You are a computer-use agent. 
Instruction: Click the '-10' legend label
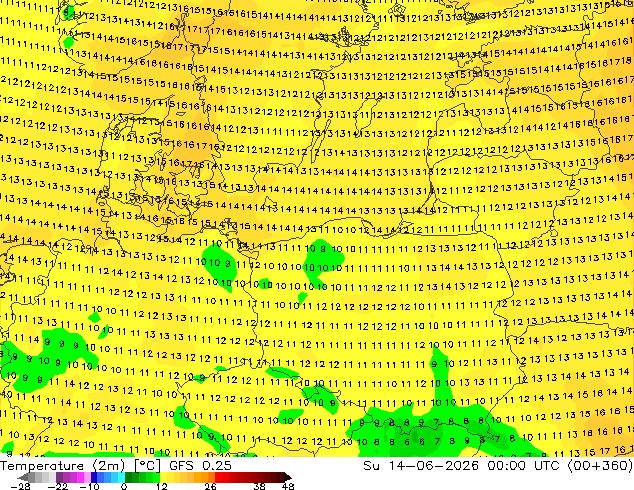point(90,486)
